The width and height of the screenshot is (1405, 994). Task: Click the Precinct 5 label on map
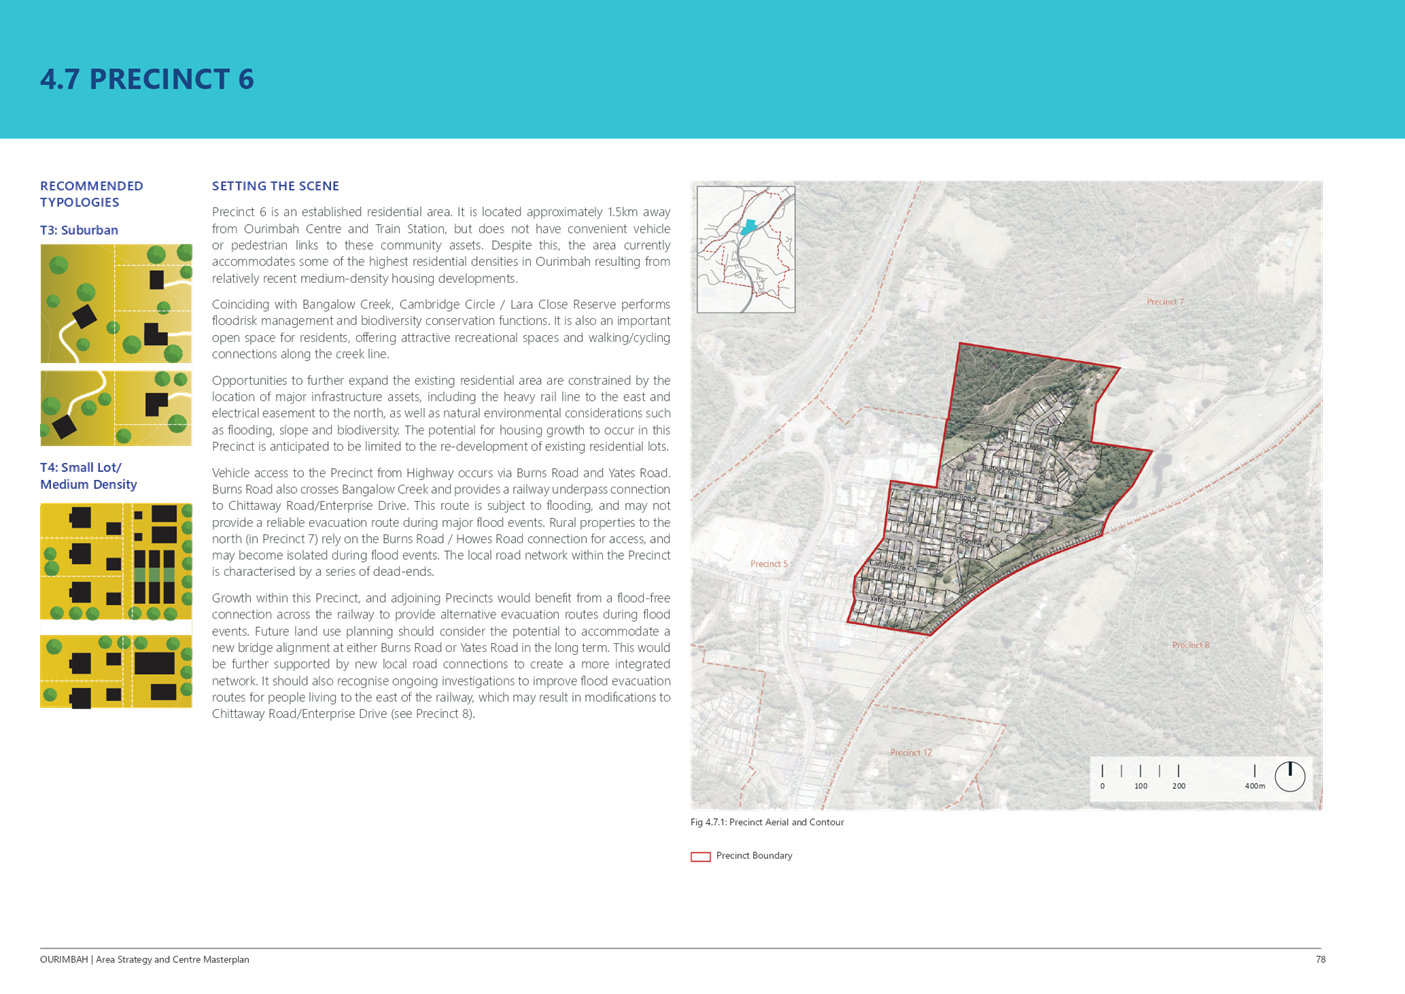[769, 564]
